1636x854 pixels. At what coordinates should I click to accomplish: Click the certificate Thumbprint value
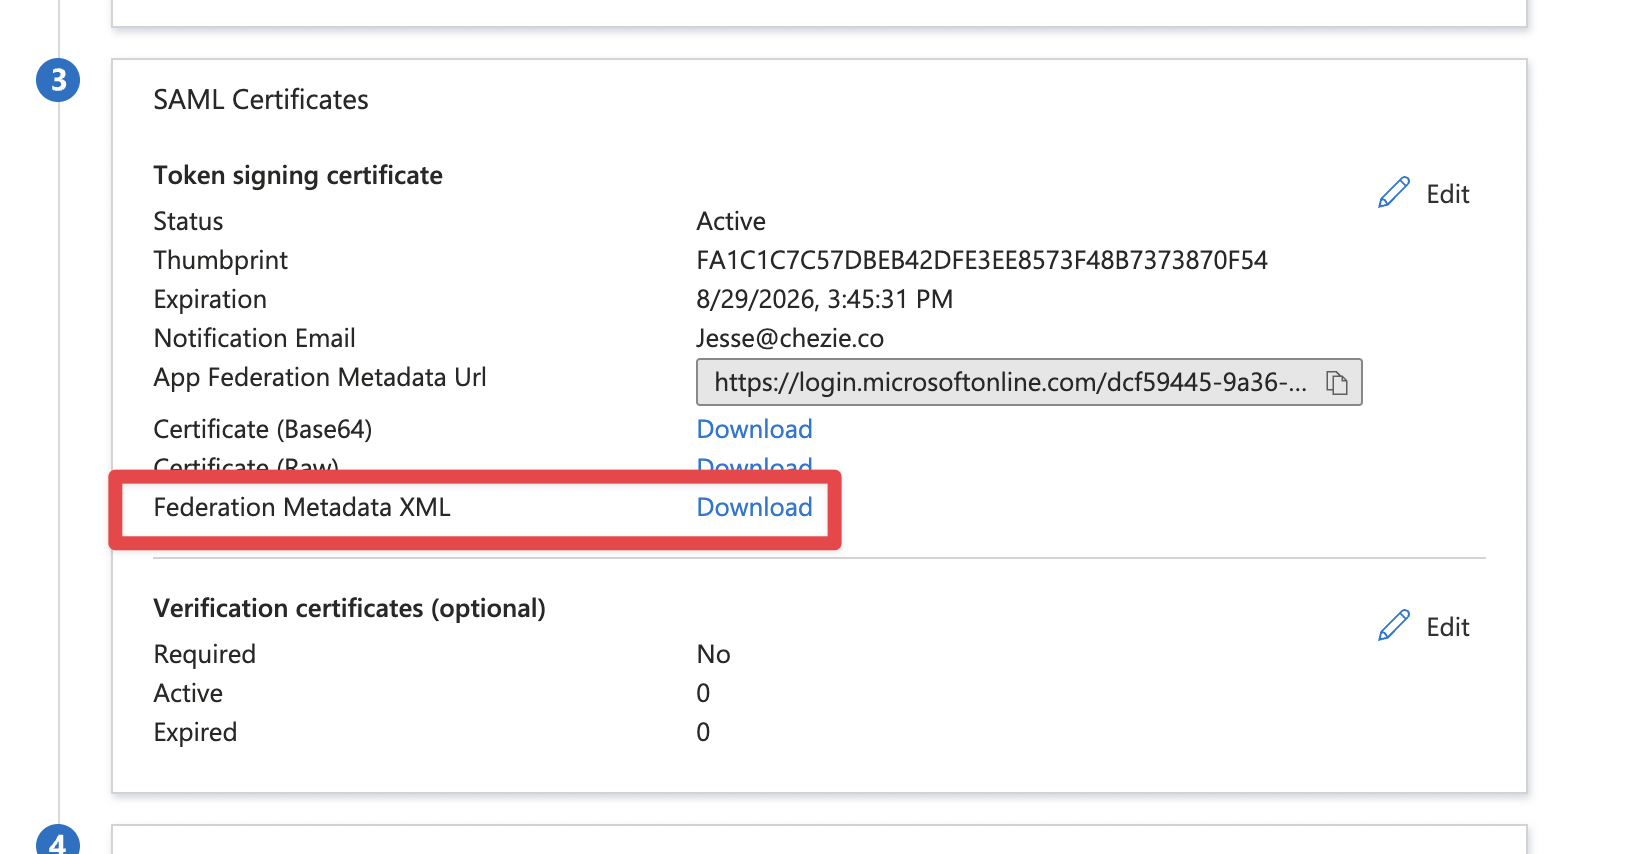pyautogui.click(x=981, y=261)
